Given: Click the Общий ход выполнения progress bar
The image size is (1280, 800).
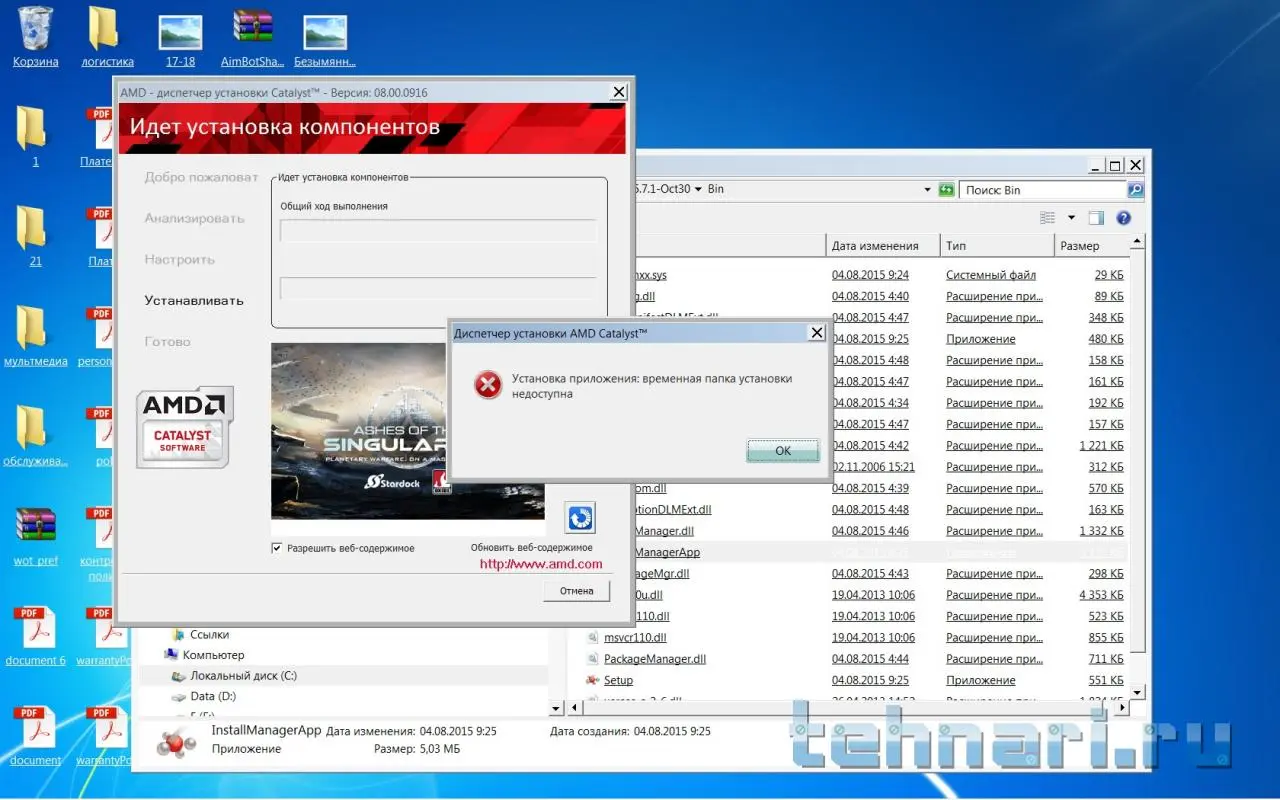Looking at the screenshot, I should (x=439, y=231).
